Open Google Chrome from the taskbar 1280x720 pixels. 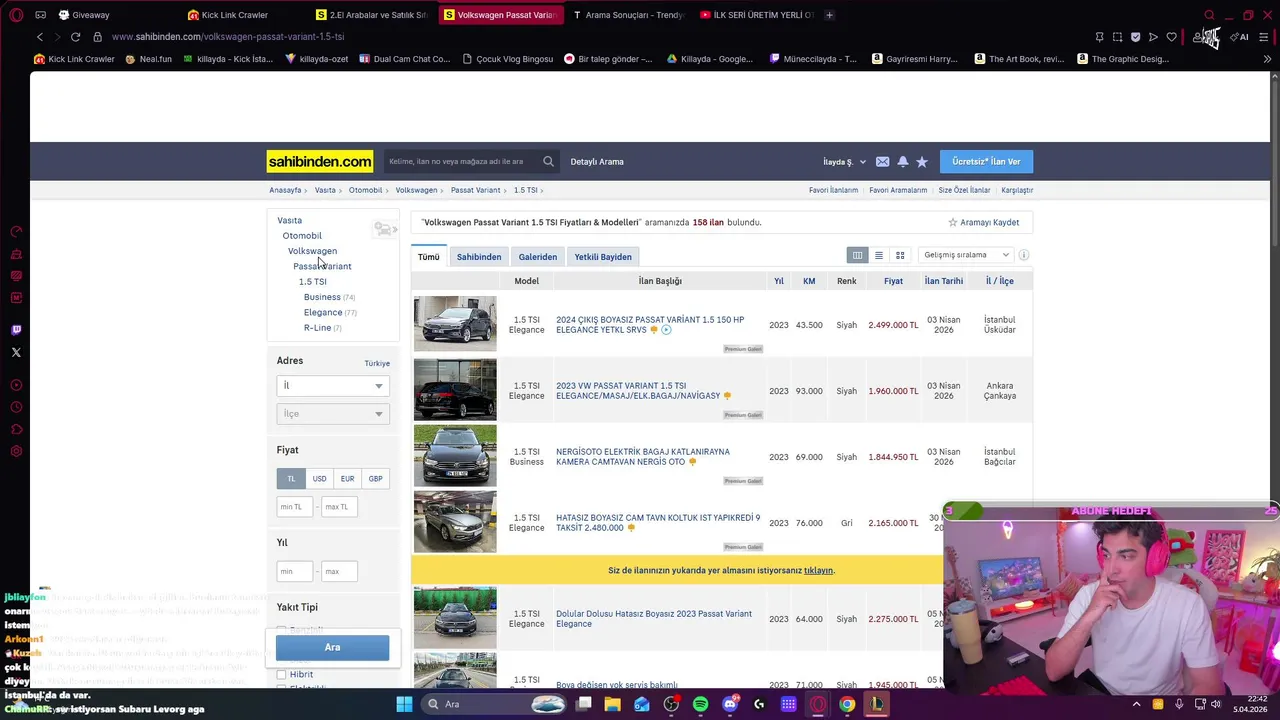847,704
